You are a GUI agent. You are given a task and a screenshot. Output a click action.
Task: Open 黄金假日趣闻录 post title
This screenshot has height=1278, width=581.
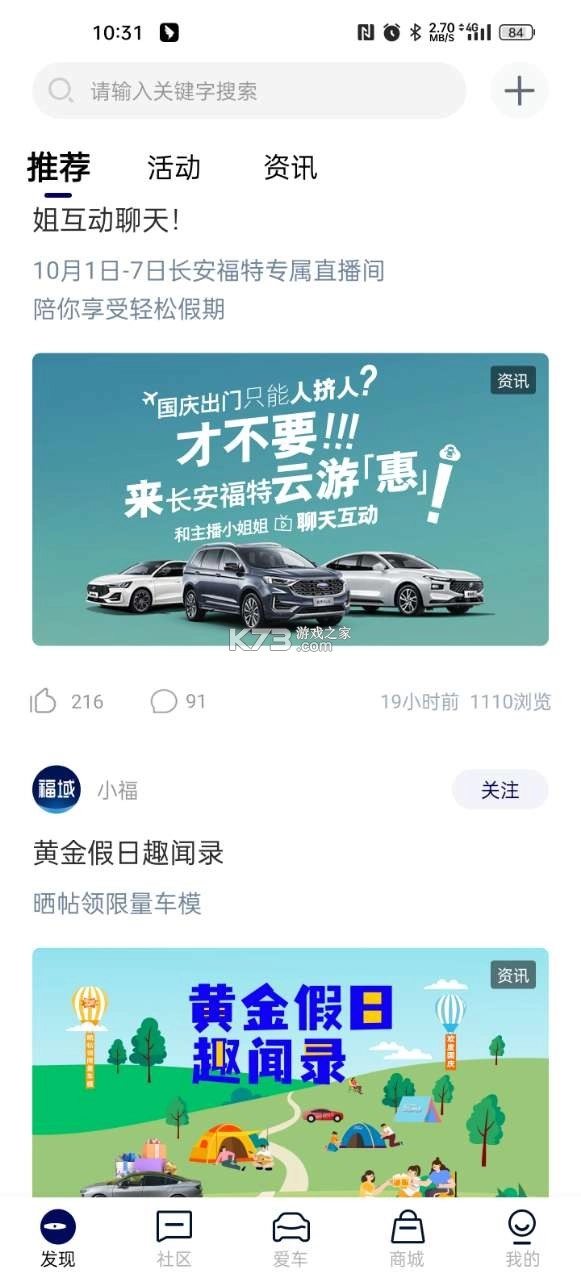click(x=128, y=853)
